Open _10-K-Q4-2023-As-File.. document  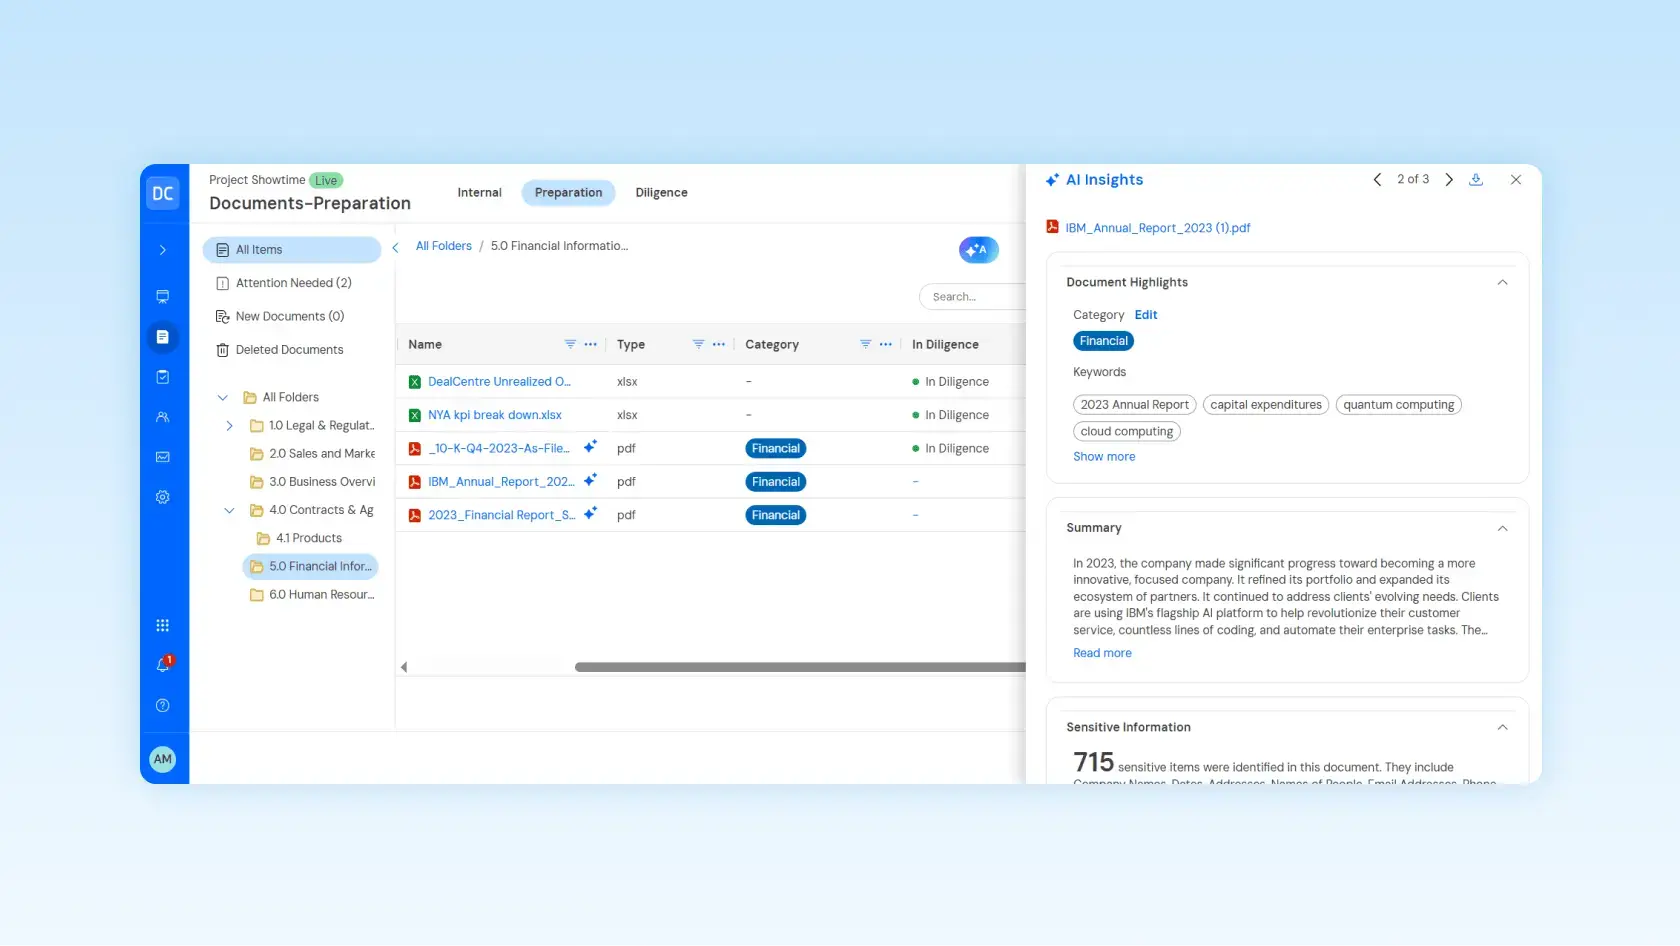click(x=499, y=449)
